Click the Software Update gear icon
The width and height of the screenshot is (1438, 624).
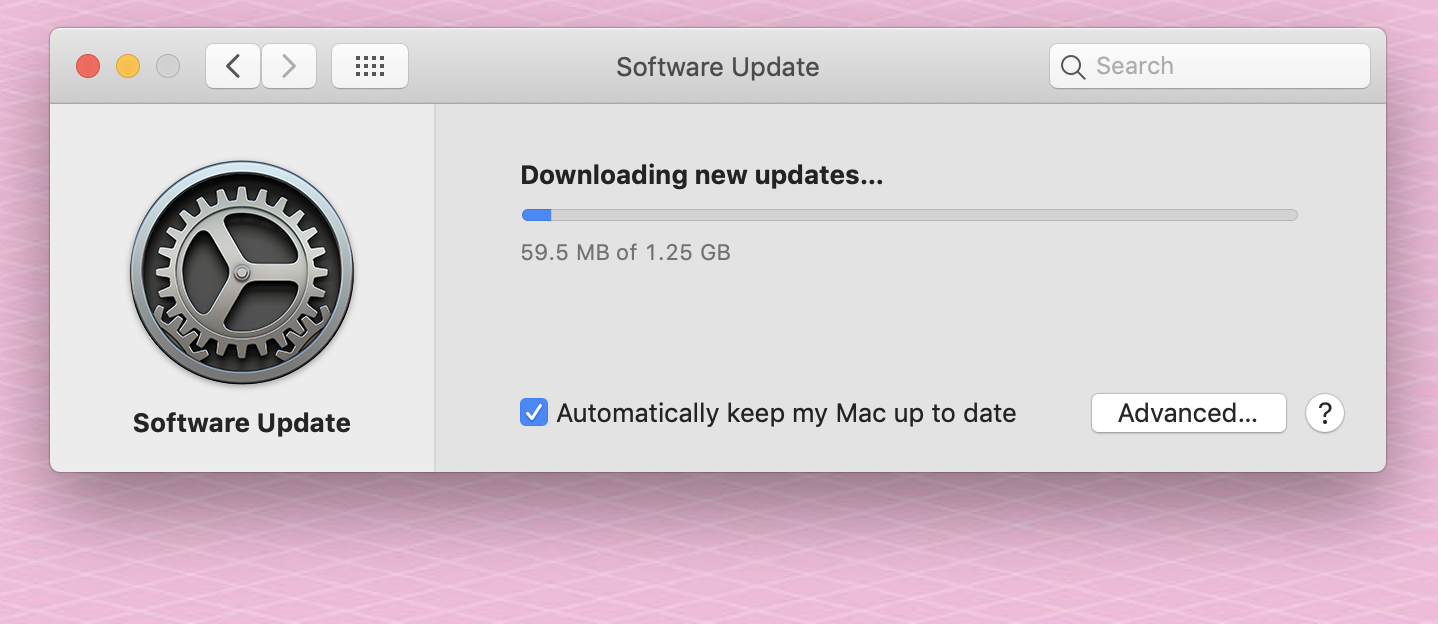click(242, 273)
